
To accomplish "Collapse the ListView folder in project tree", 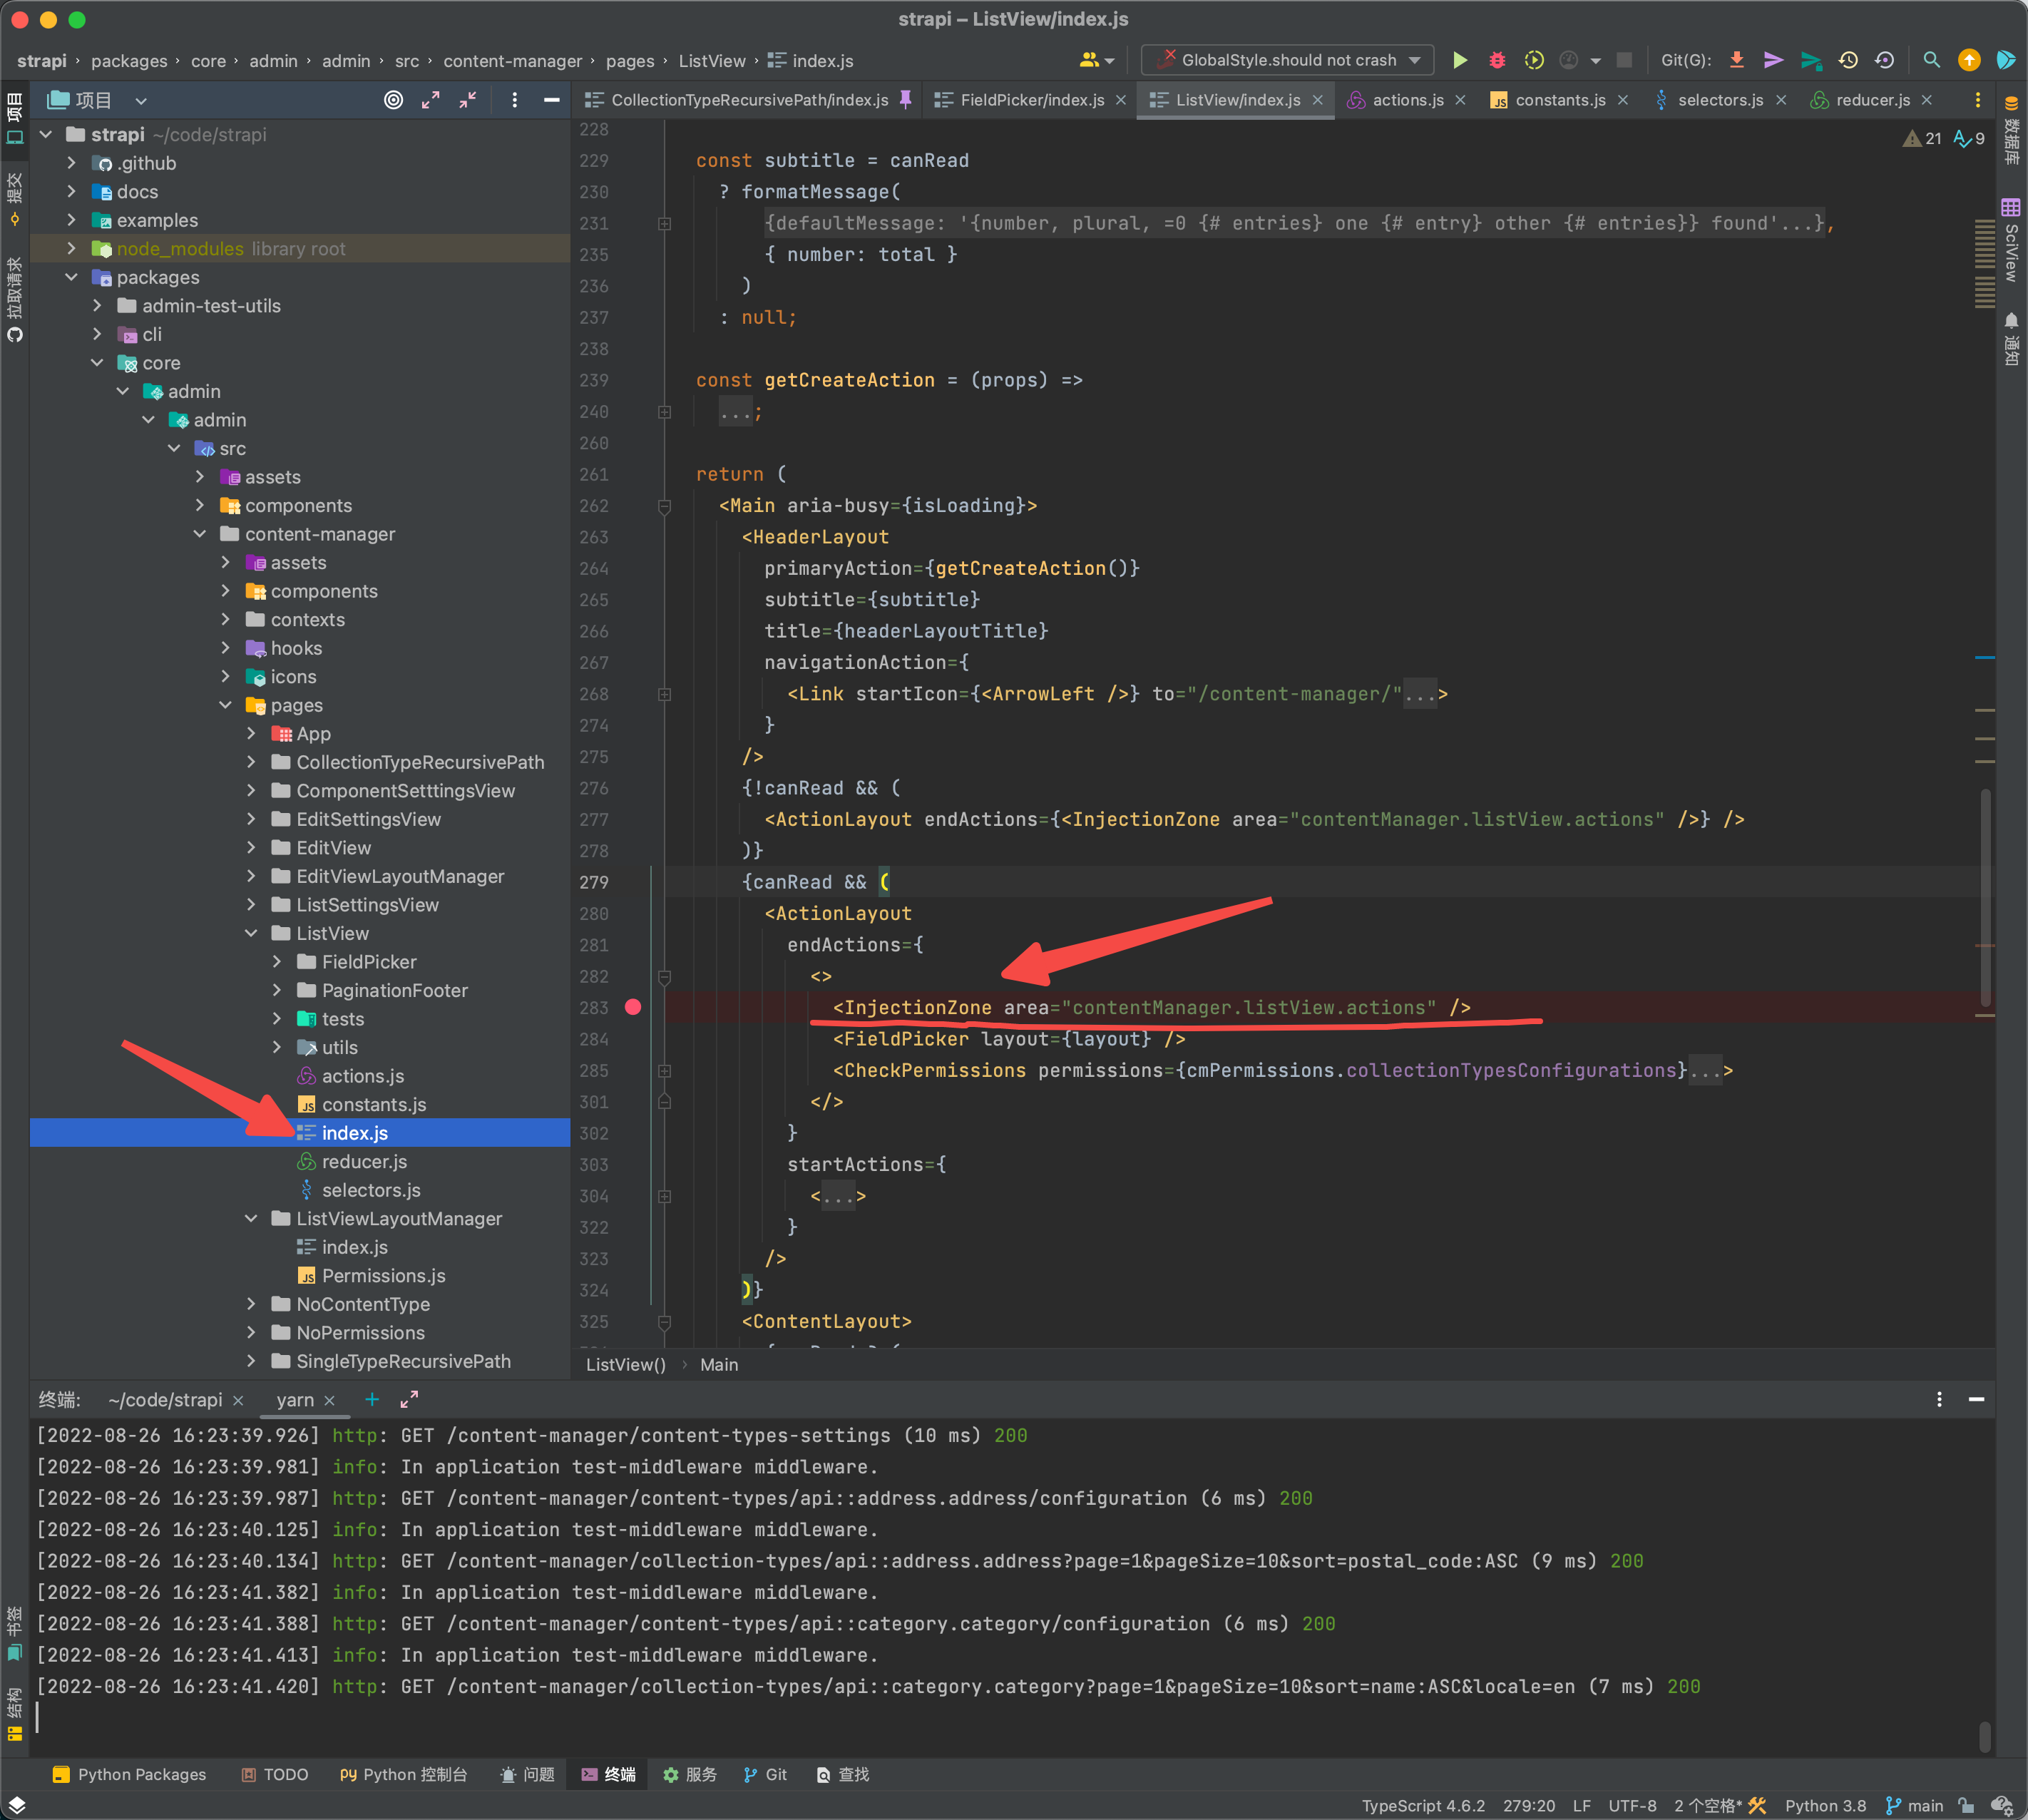I will [252, 933].
